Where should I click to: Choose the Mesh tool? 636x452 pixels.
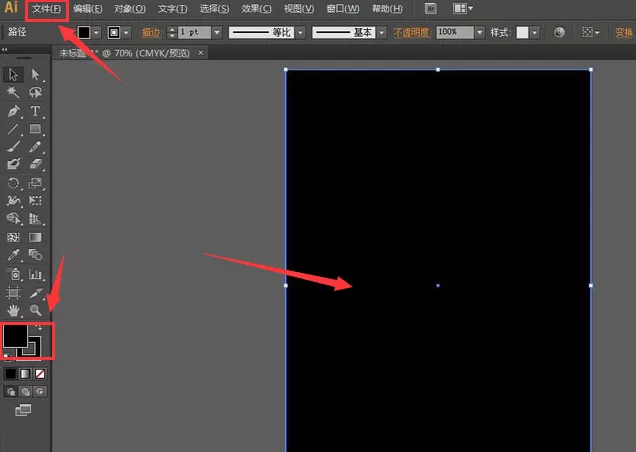click(13, 237)
